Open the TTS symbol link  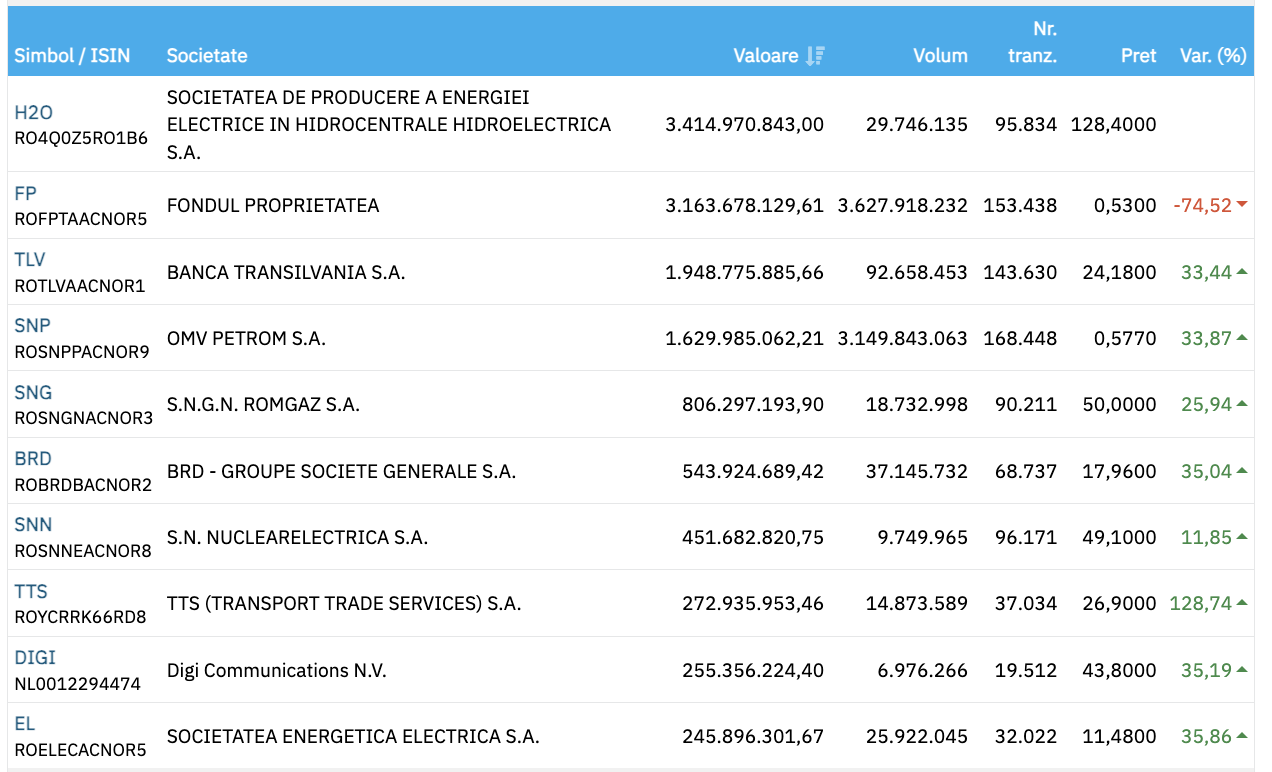point(31,592)
